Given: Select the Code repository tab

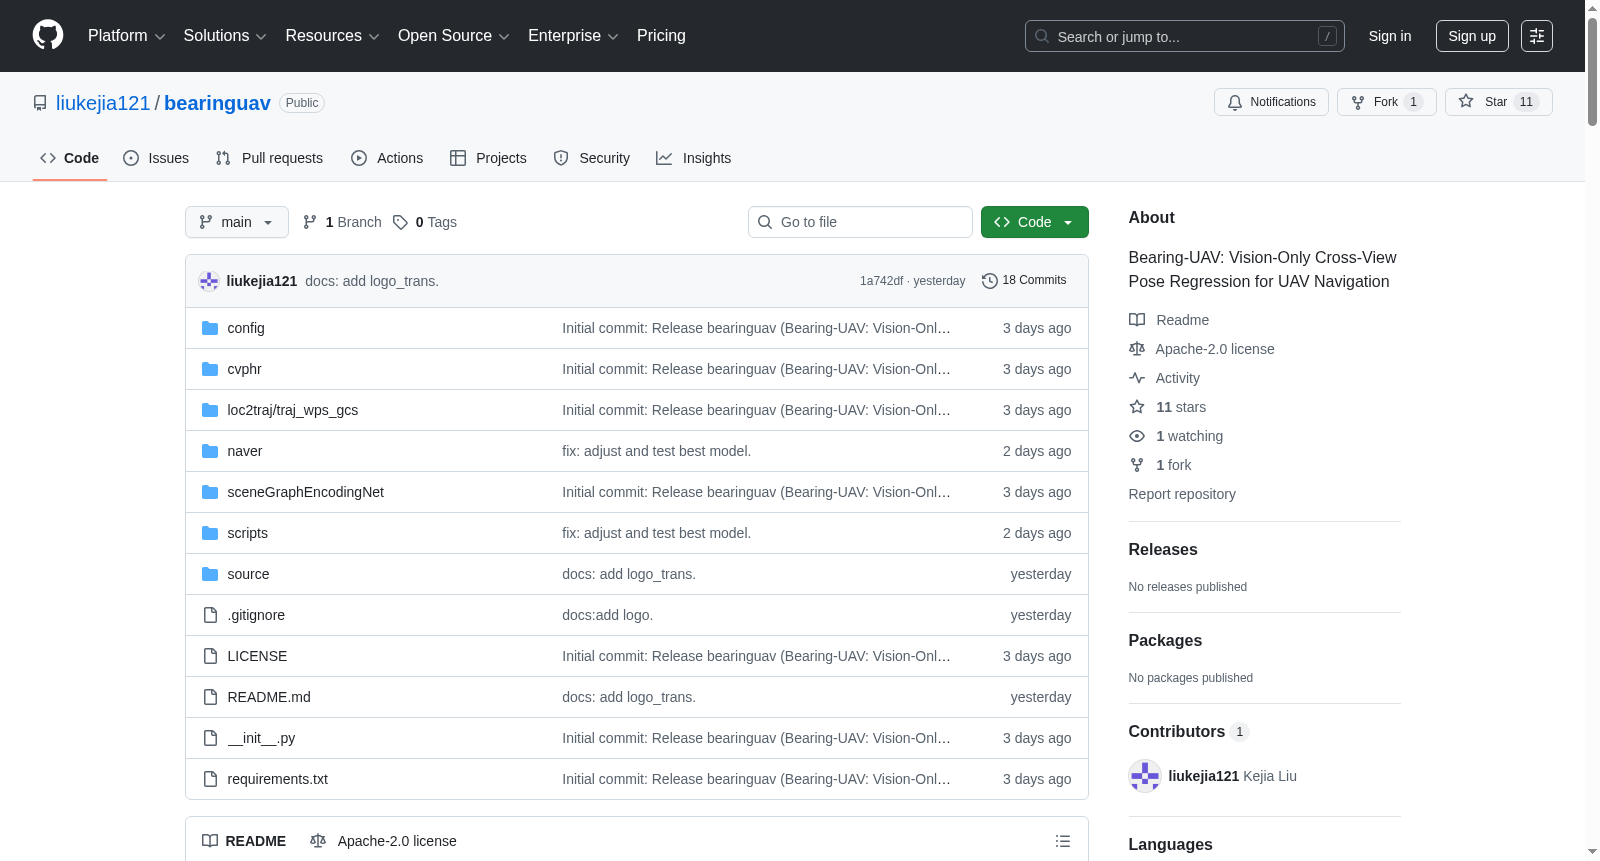Looking at the screenshot, I should point(70,158).
